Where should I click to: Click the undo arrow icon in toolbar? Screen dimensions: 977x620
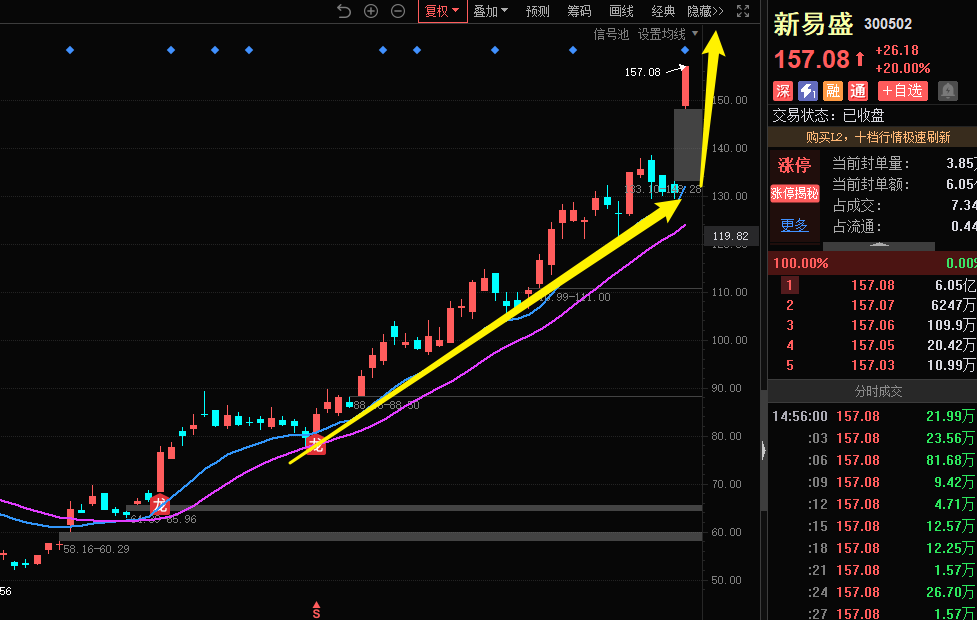[x=344, y=11]
